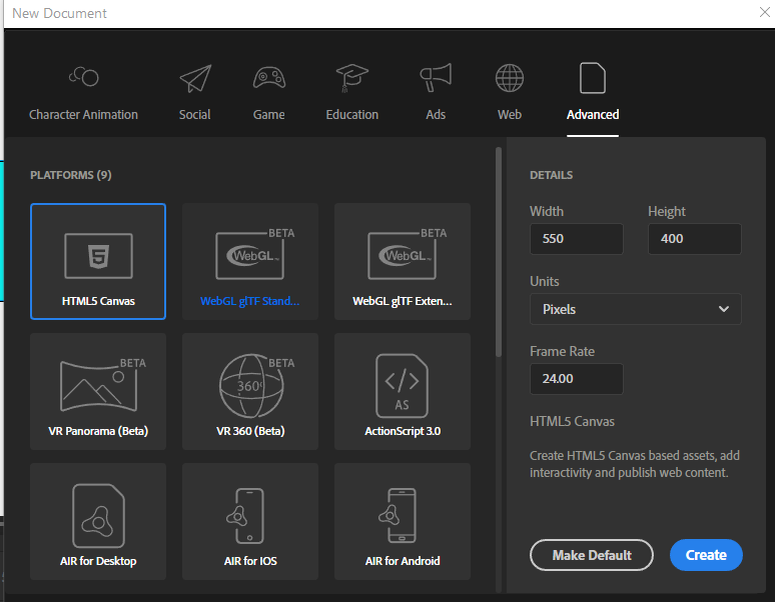
Task: Click the AIR for iOS label text
Action: 251,561
